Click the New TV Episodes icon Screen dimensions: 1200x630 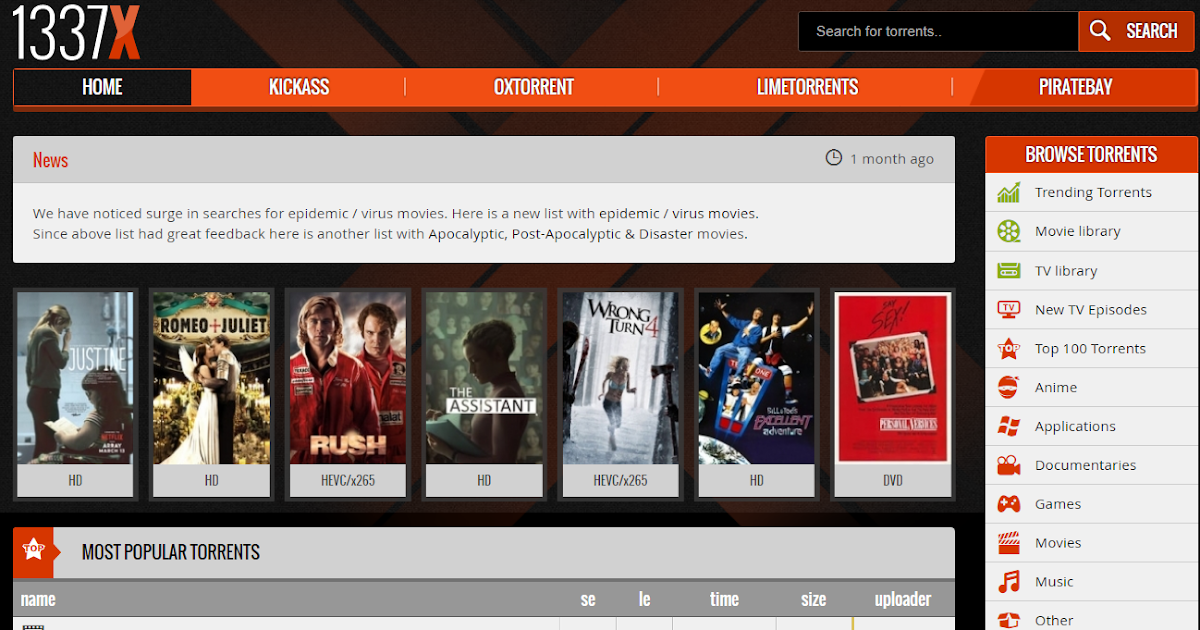tap(1009, 309)
